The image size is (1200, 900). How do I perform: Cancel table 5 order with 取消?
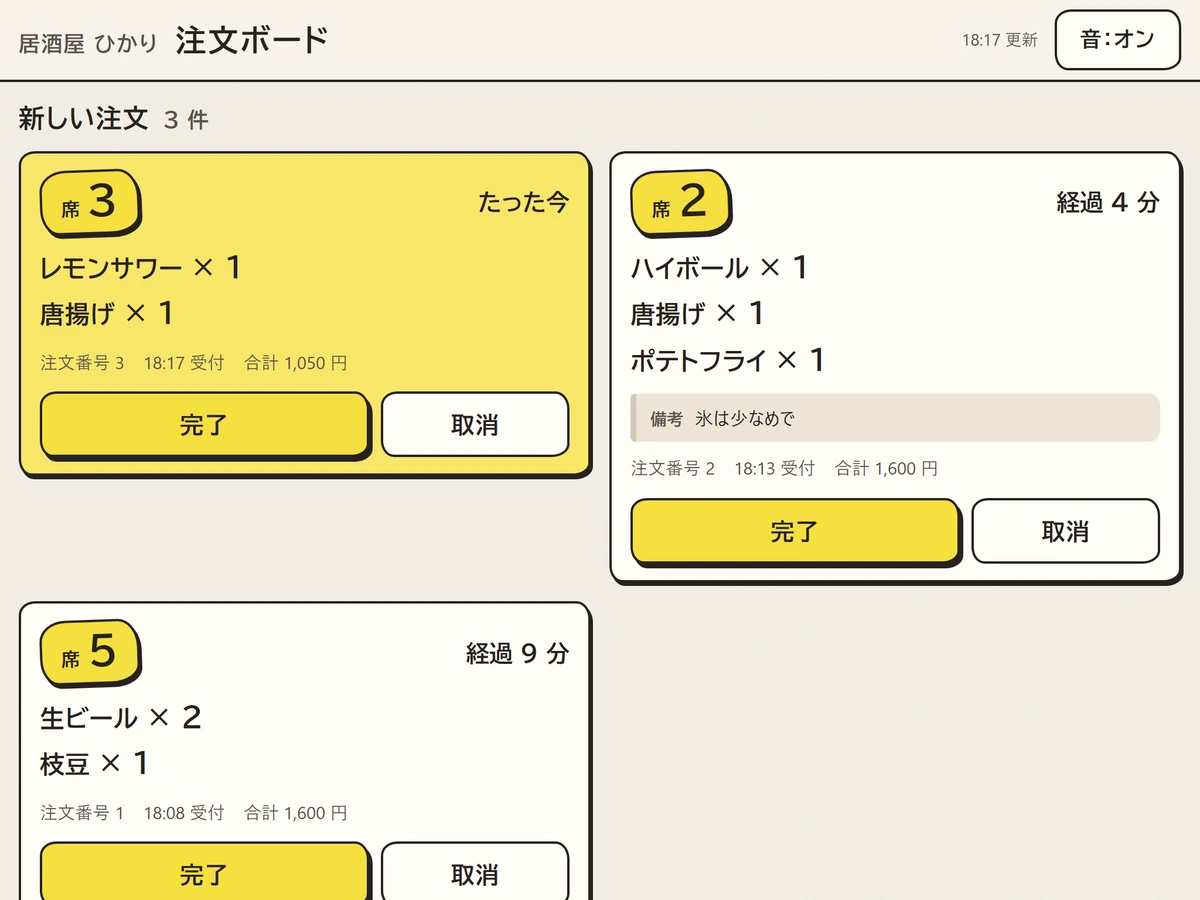pos(475,872)
